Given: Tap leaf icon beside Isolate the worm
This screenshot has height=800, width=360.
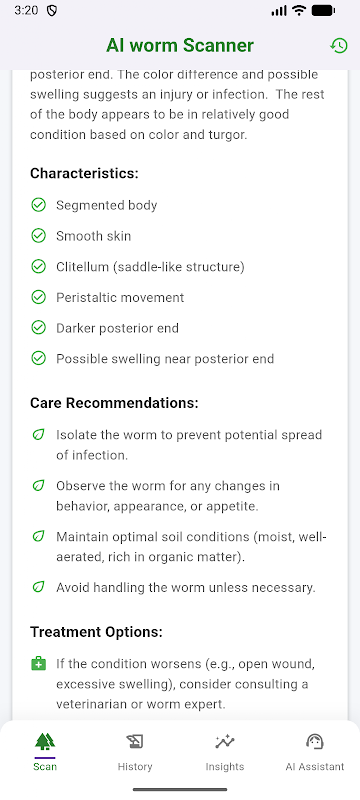Looking at the screenshot, I should (38, 435).
